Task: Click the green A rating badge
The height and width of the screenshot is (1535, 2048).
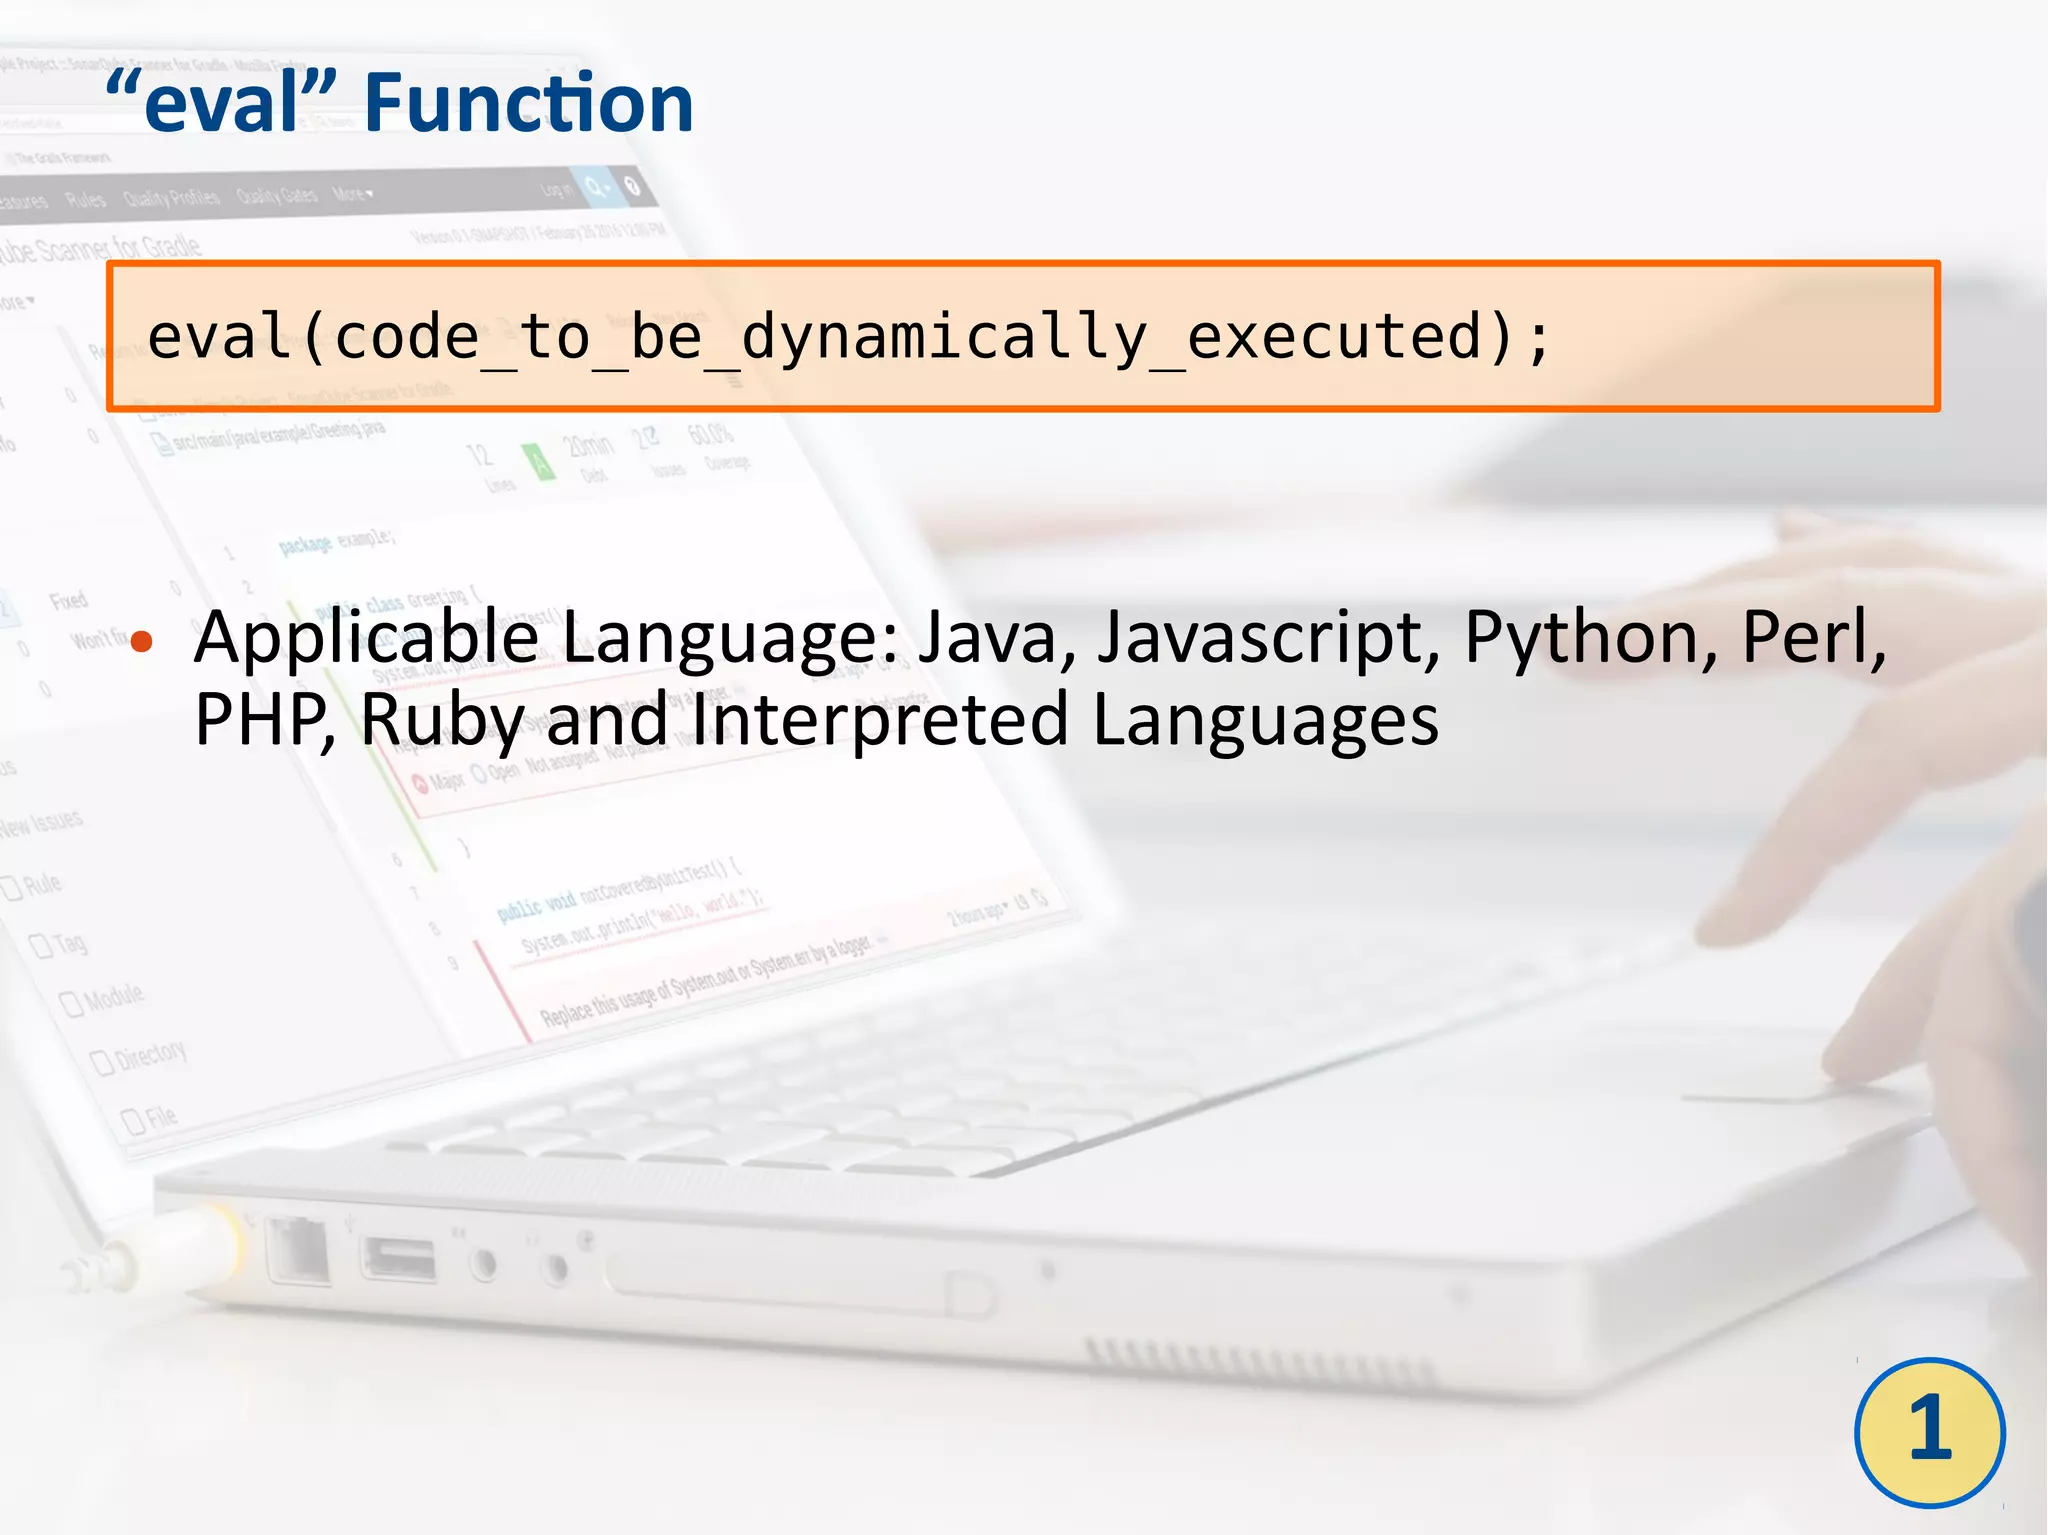Action: point(539,461)
